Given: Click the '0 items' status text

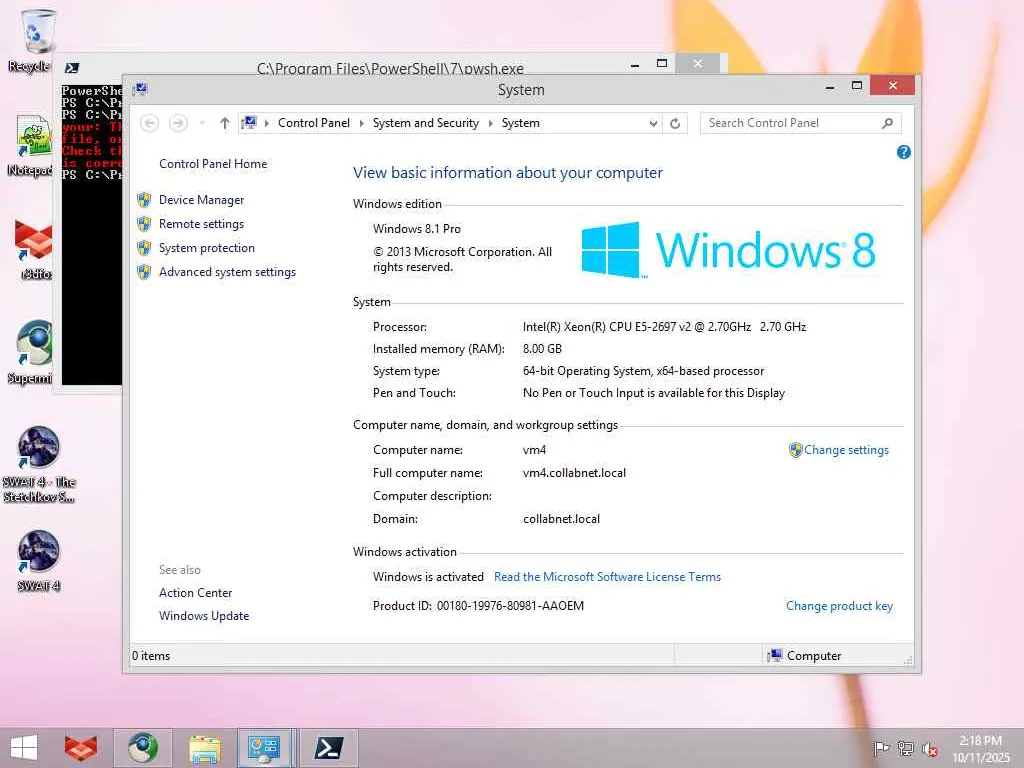Looking at the screenshot, I should (x=151, y=656).
